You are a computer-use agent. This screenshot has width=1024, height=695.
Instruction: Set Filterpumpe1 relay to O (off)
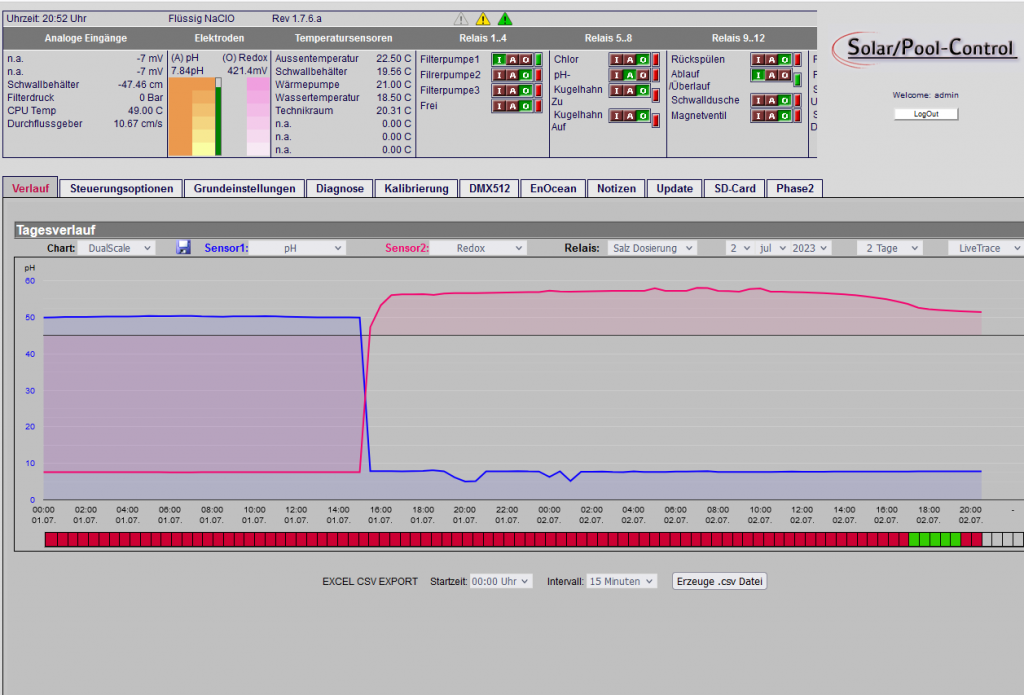pos(526,59)
